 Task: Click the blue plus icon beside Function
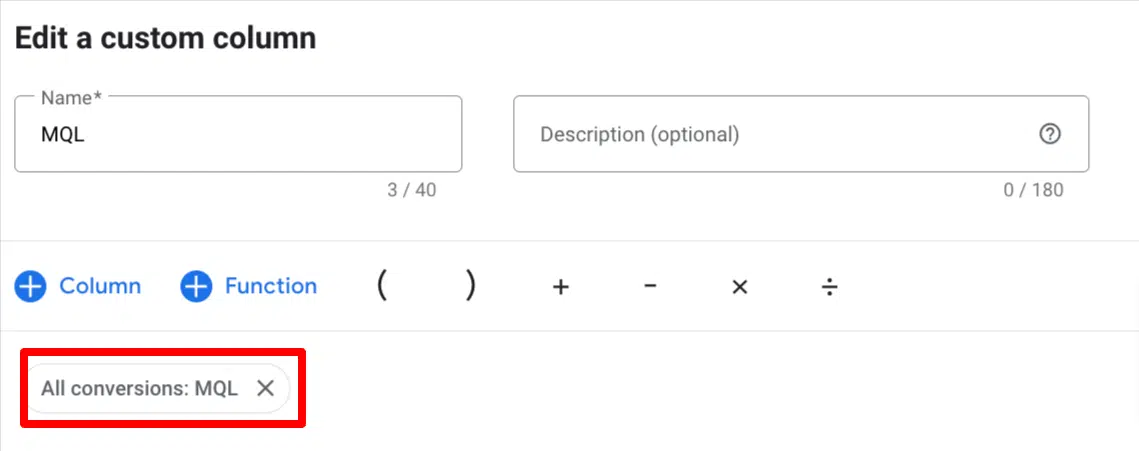[196, 287]
